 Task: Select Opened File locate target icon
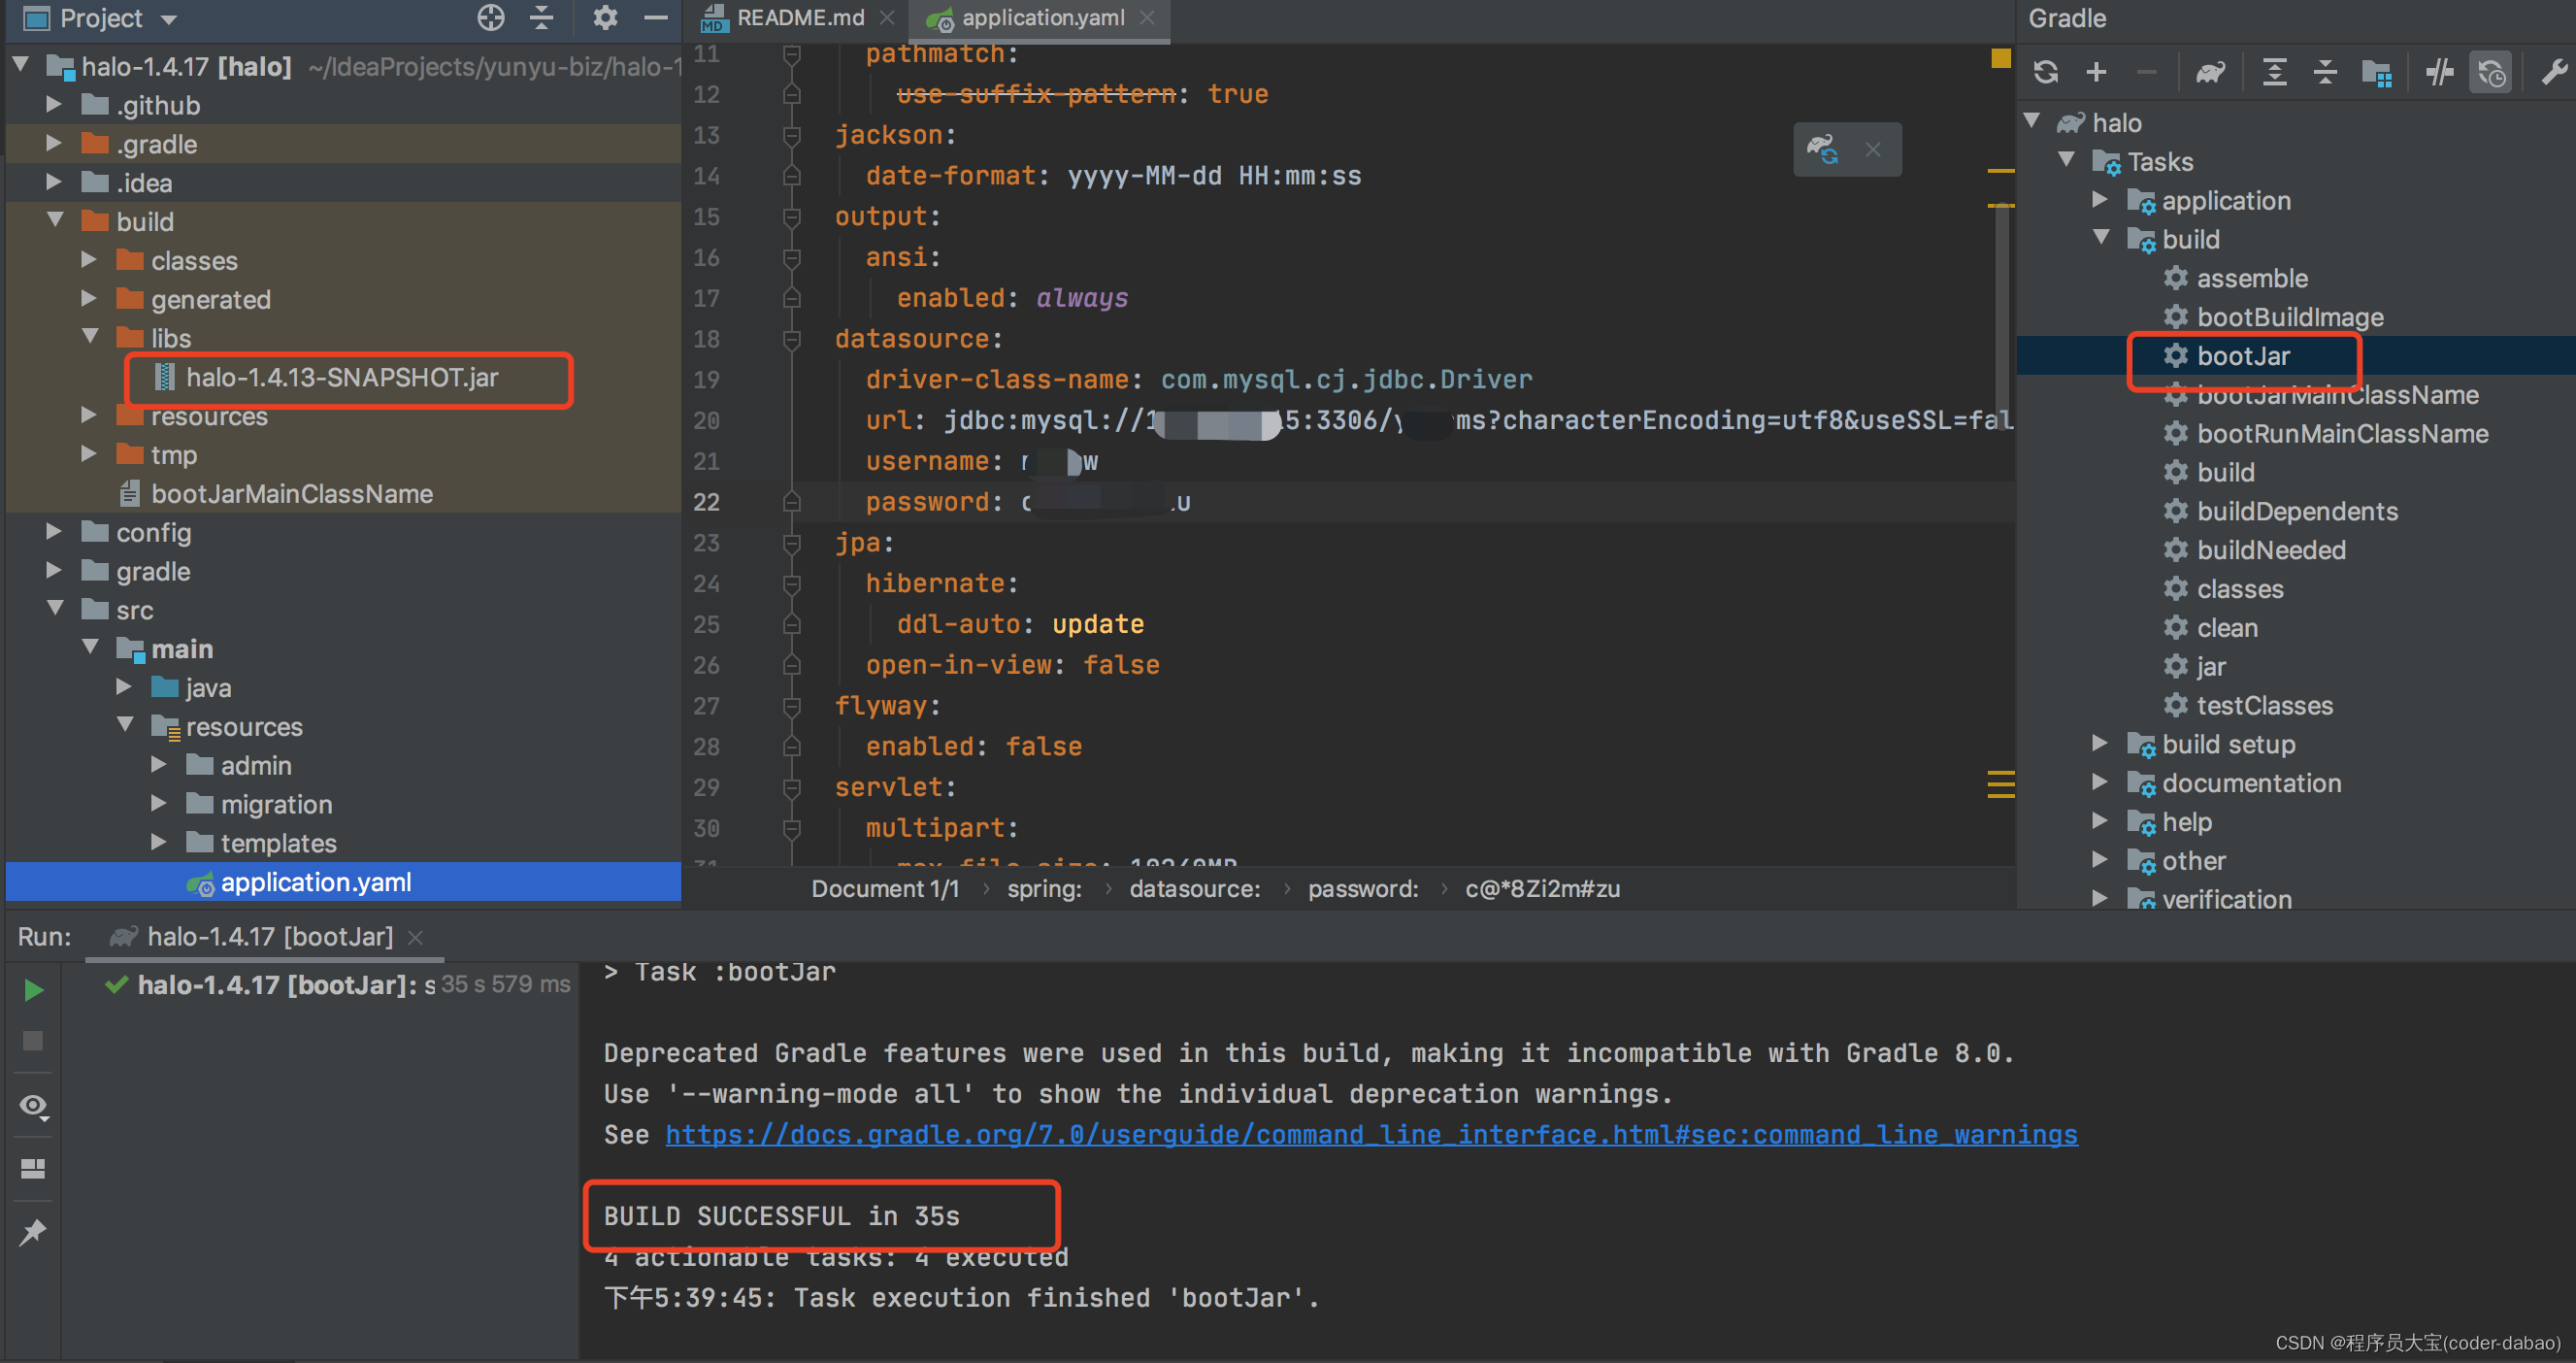tap(490, 18)
